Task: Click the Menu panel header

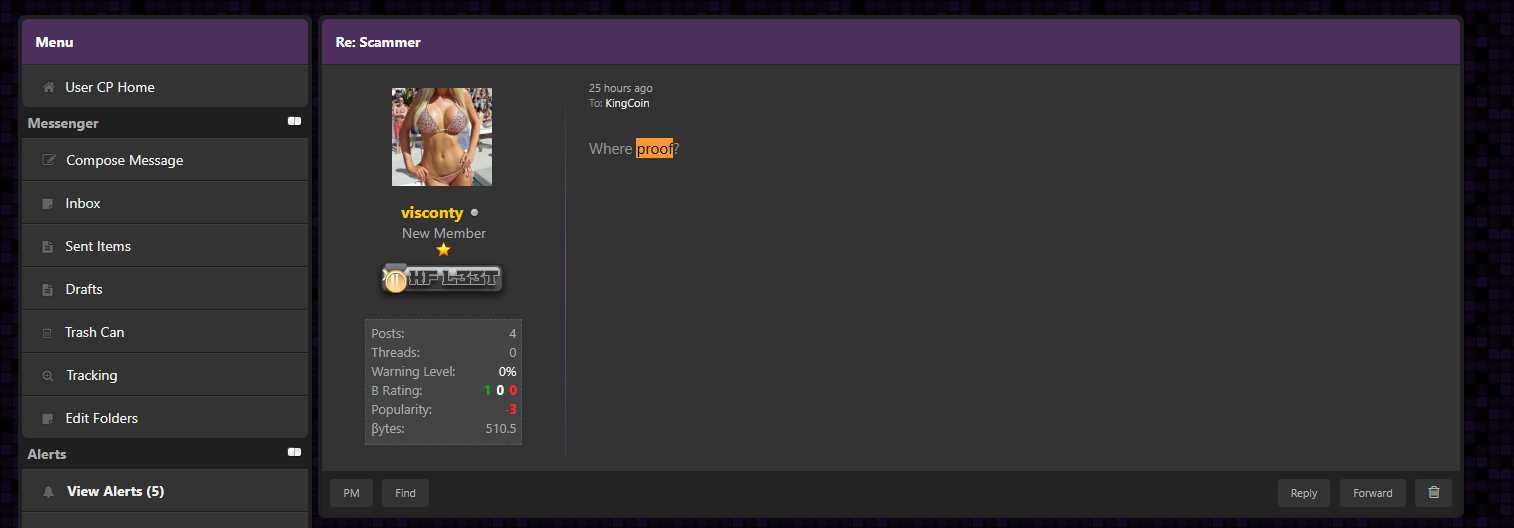Action: click(165, 42)
